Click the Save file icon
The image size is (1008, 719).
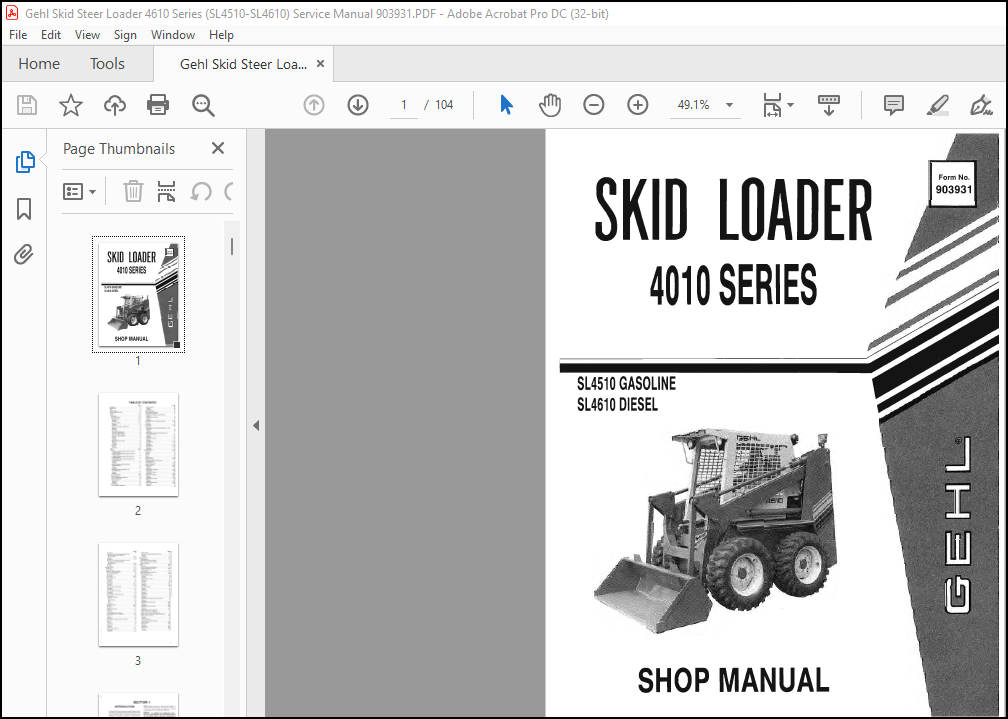pyautogui.click(x=27, y=105)
